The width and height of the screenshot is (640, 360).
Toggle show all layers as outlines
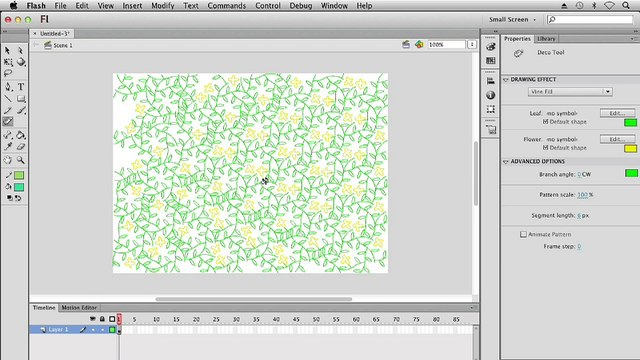[x=112, y=319]
